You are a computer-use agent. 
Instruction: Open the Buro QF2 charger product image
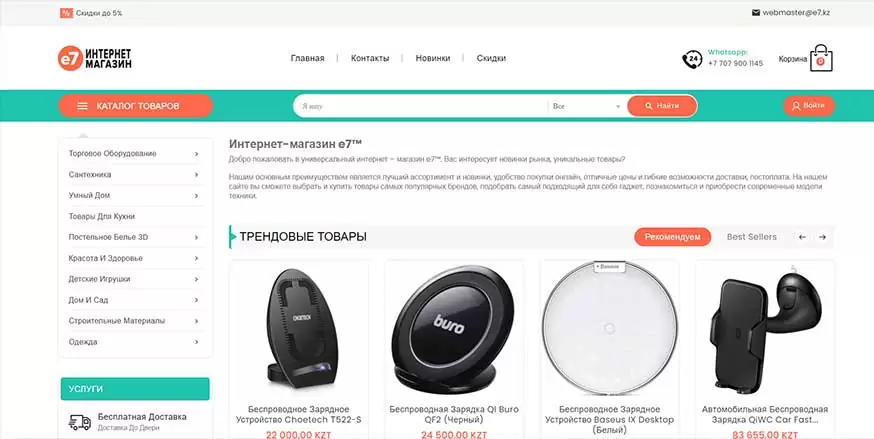454,329
